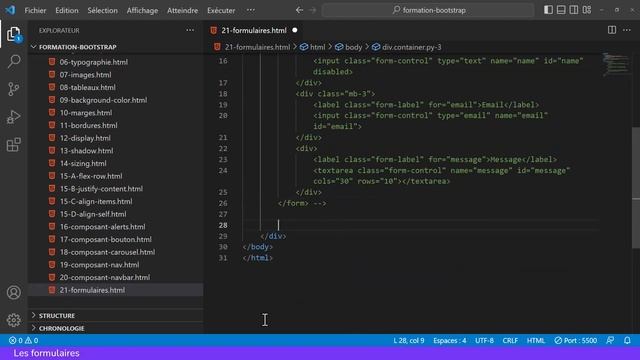The height and width of the screenshot is (360, 640).
Task: Change line ending via CRLF
Action: [510, 340]
